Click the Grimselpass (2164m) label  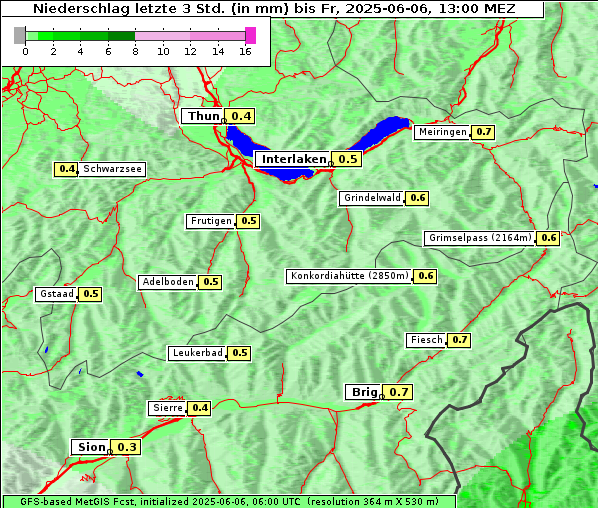(x=479, y=238)
